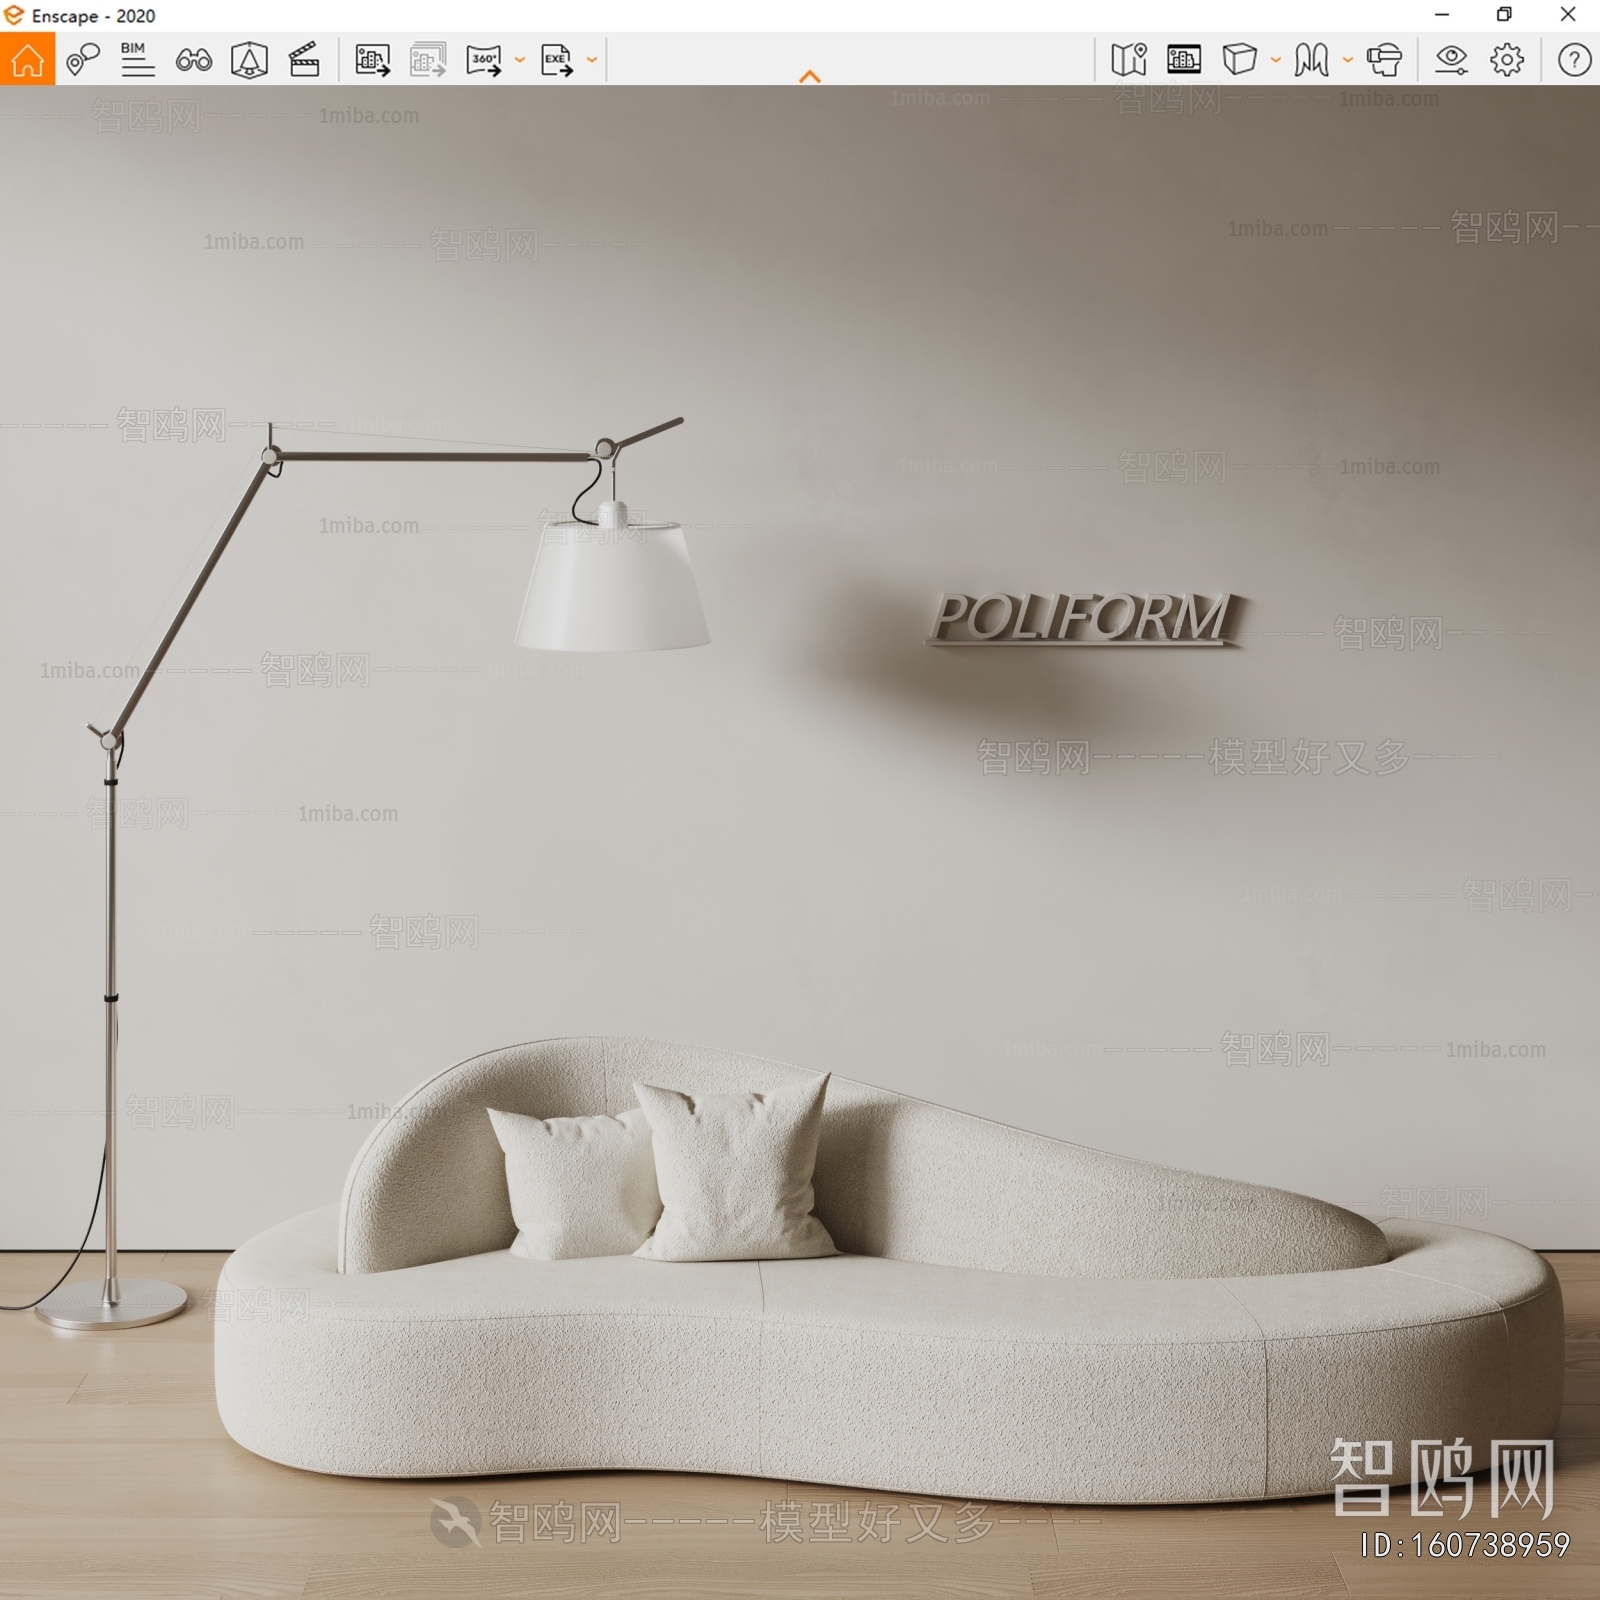Image resolution: width=1600 pixels, height=1600 pixels.
Task: Click the binoculars manage views icon
Action: pyautogui.click(x=193, y=60)
